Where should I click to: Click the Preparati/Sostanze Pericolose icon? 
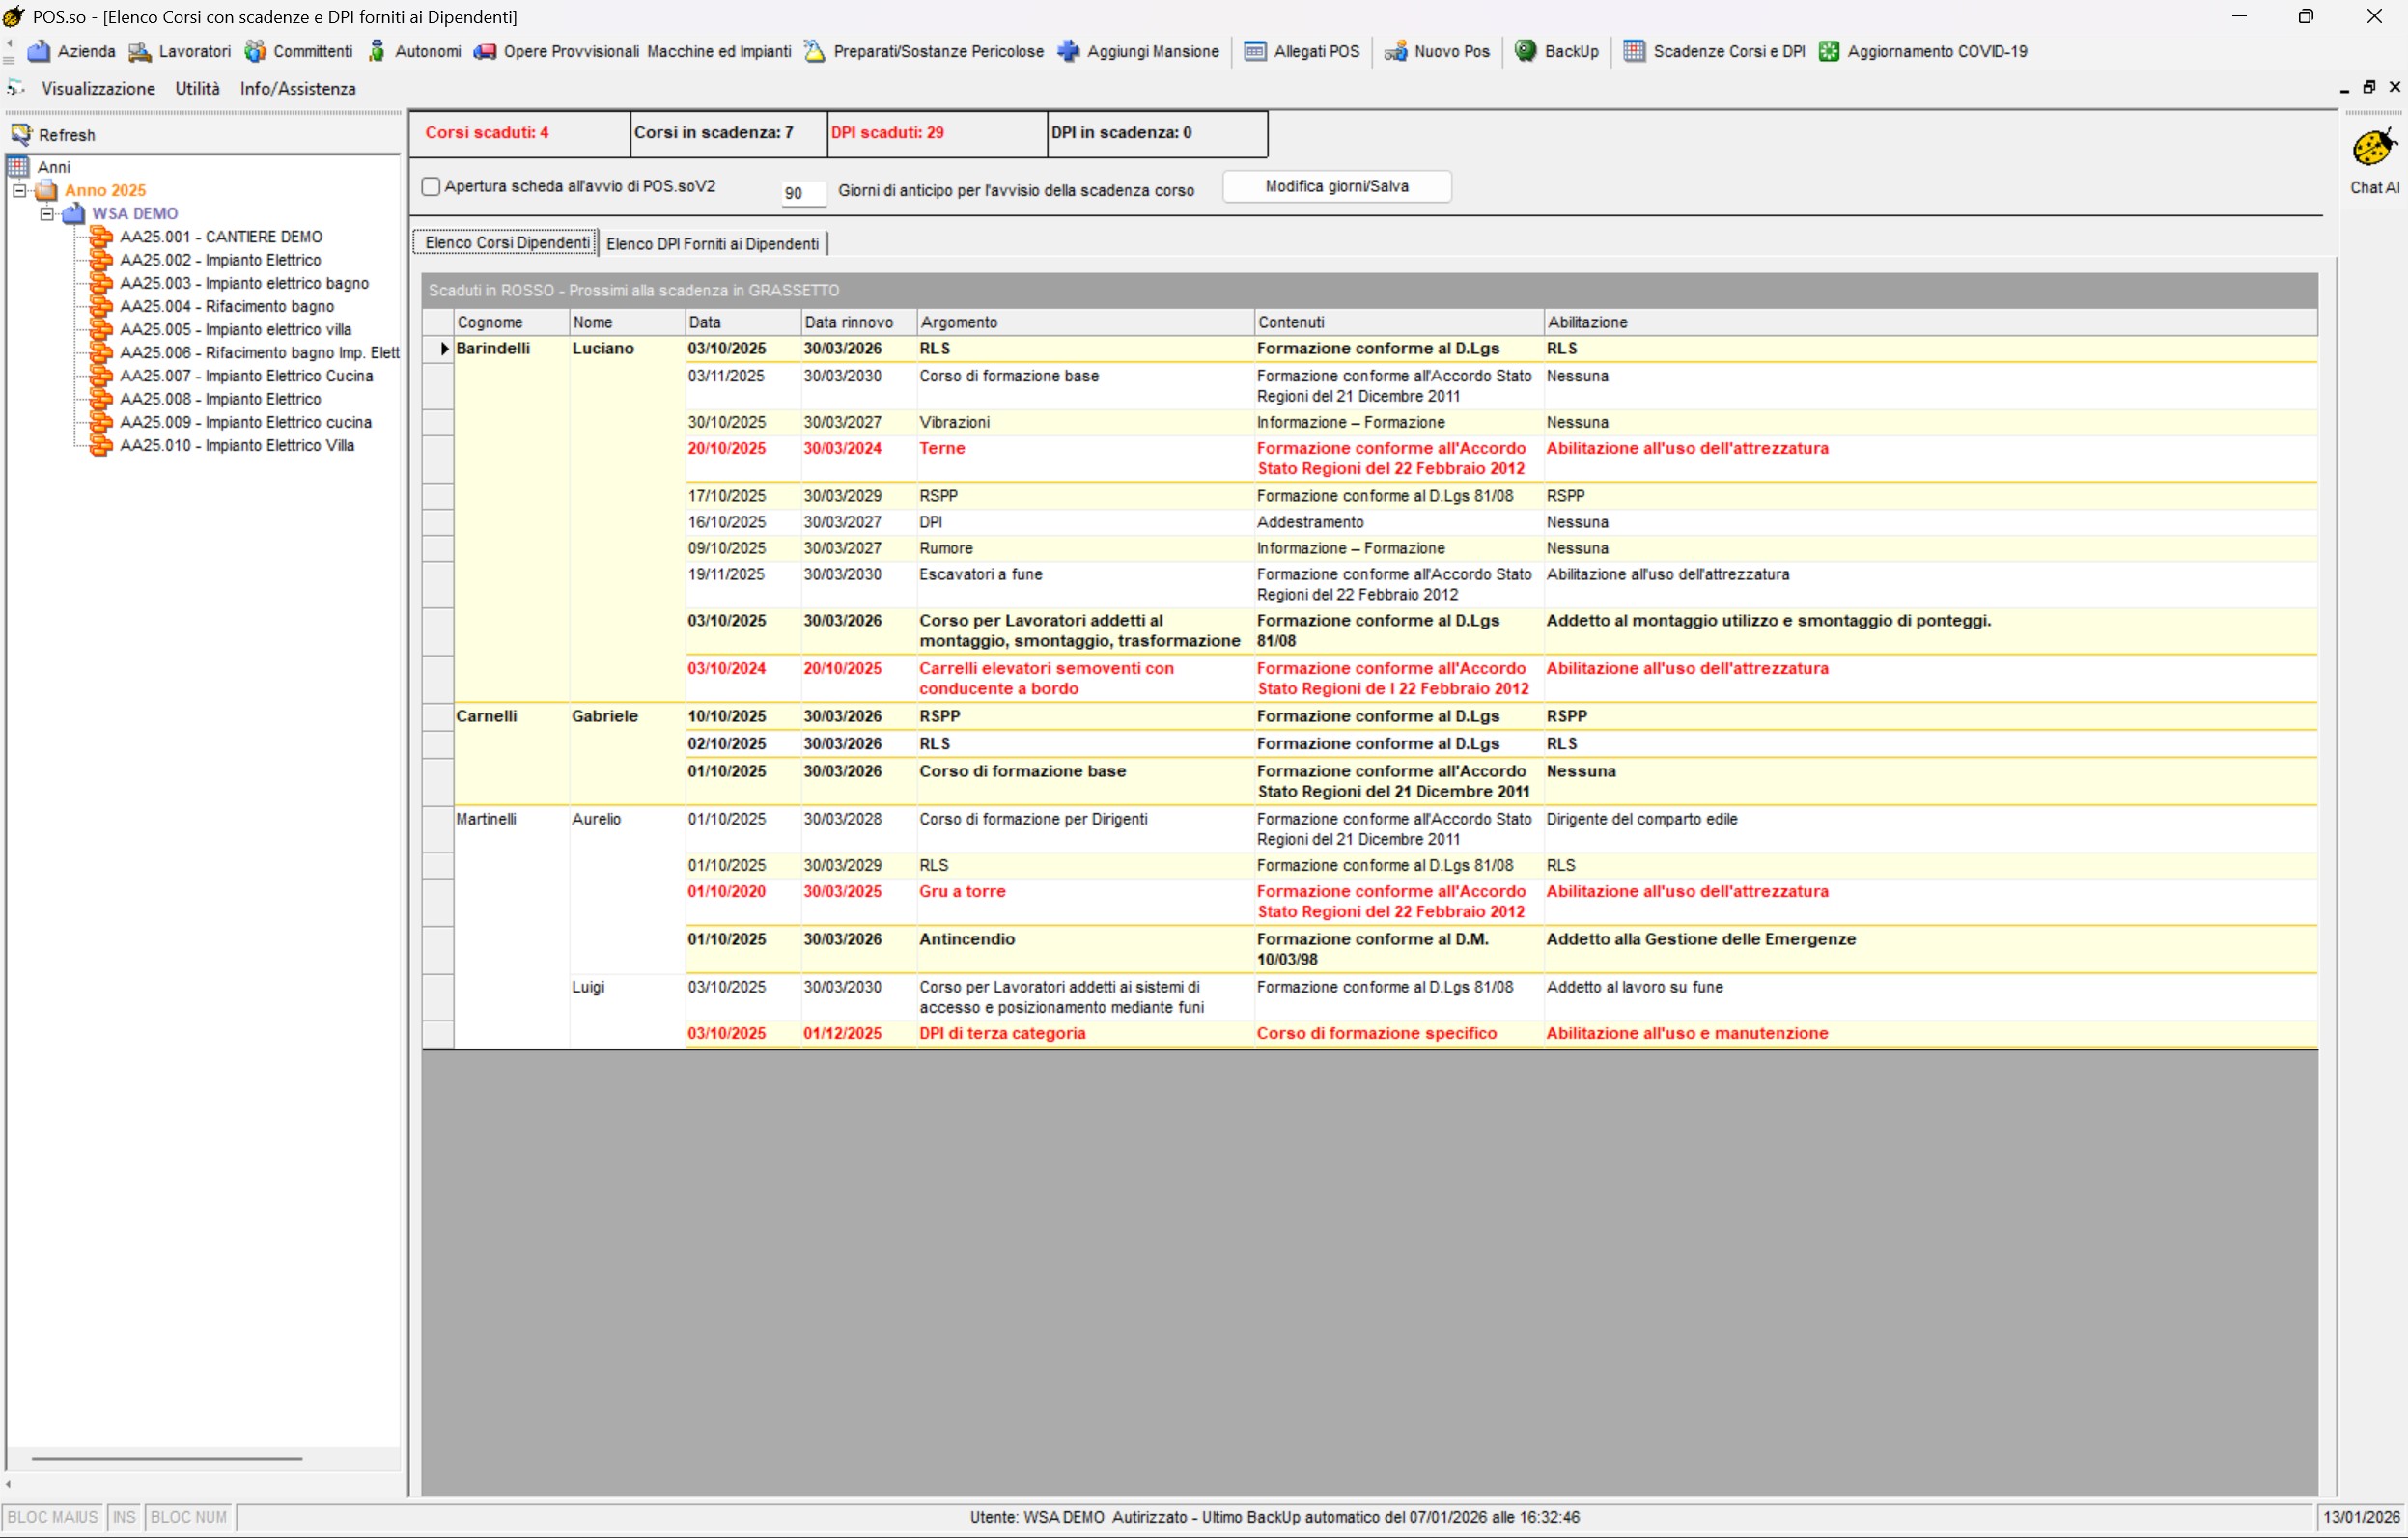point(815,51)
